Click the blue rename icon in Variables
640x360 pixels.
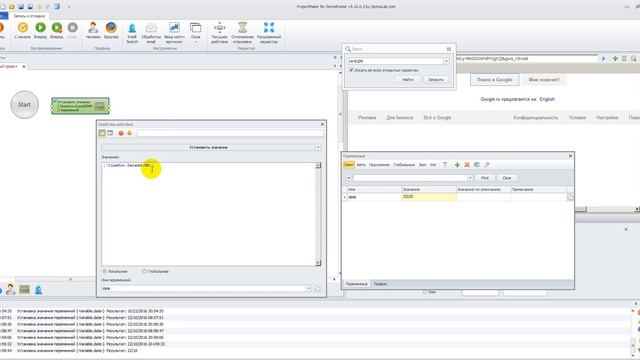pyautogui.click(x=477, y=165)
